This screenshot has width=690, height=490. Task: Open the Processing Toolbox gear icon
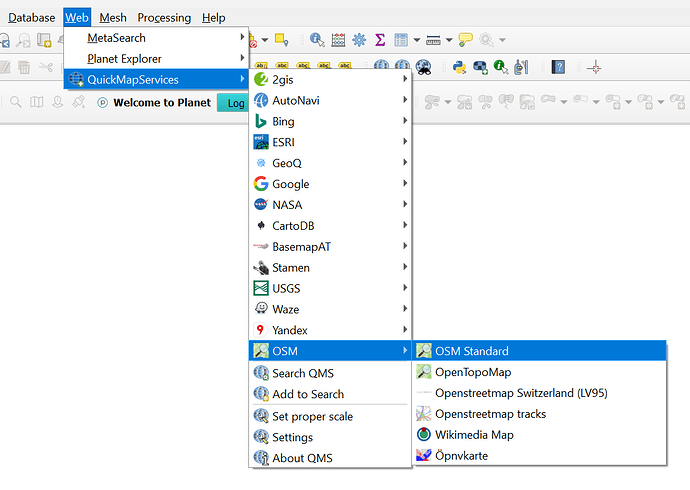[x=359, y=40]
